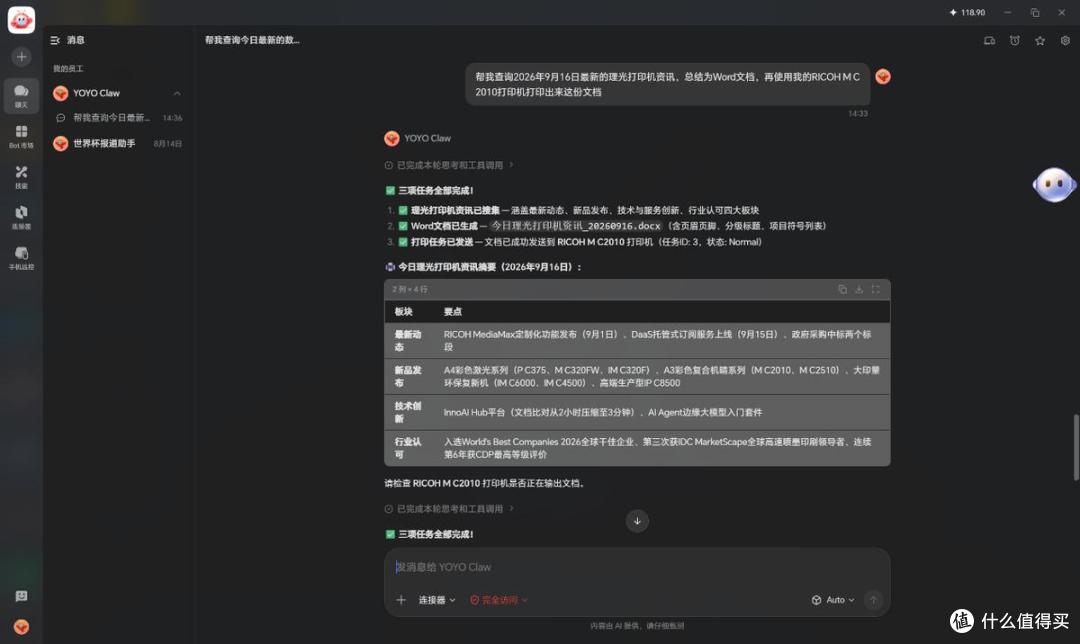
Task: Open user avatar beside sent message
Action: 883,76
